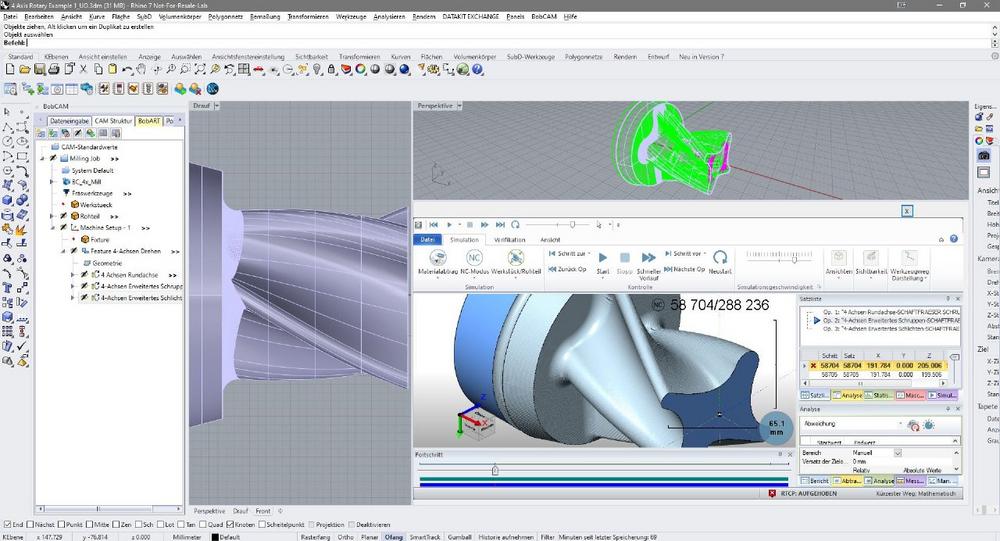Viewport: 1000px width, 541px height.
Task: Click the Zurück Op button
Action: (567, 270)
